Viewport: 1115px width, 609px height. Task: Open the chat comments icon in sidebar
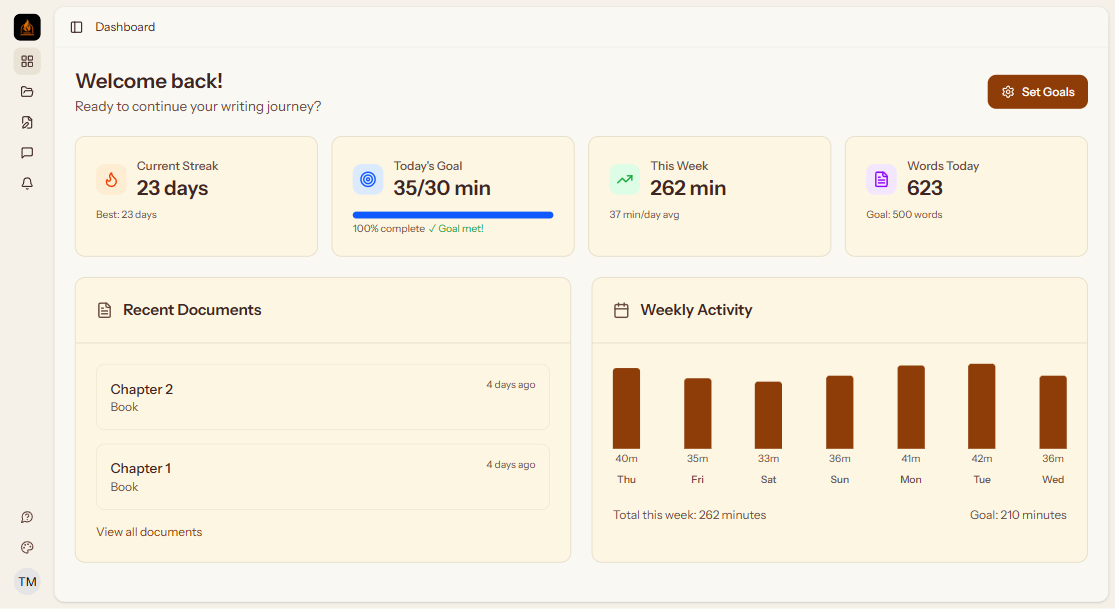pyautogui.click(x=27, y=152)
